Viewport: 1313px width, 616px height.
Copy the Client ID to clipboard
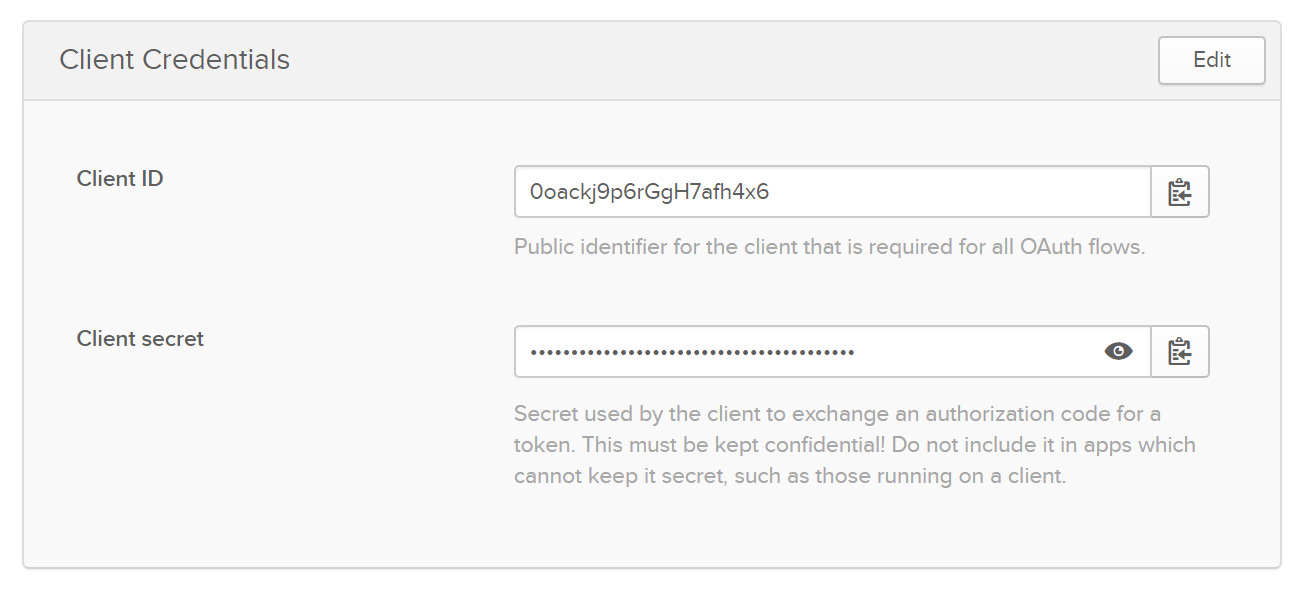(1180, 192)
